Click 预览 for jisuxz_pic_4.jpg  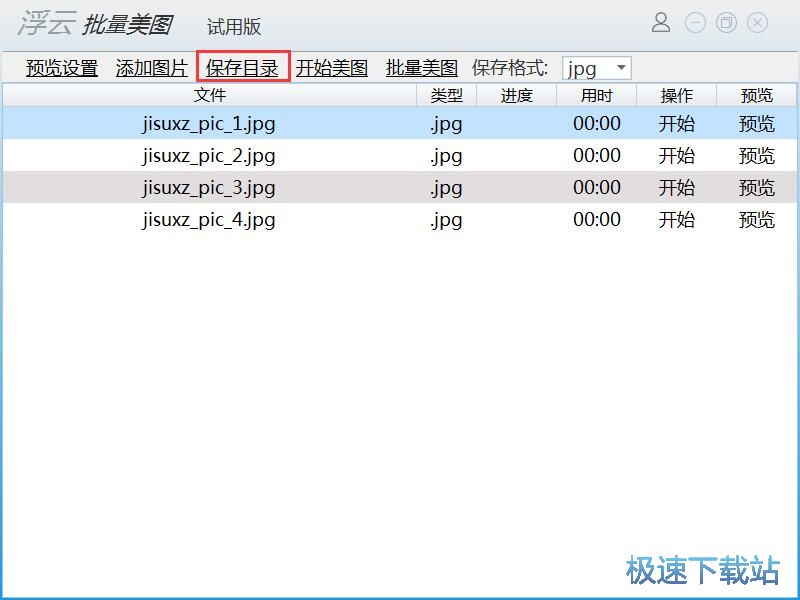coord(757,220)
